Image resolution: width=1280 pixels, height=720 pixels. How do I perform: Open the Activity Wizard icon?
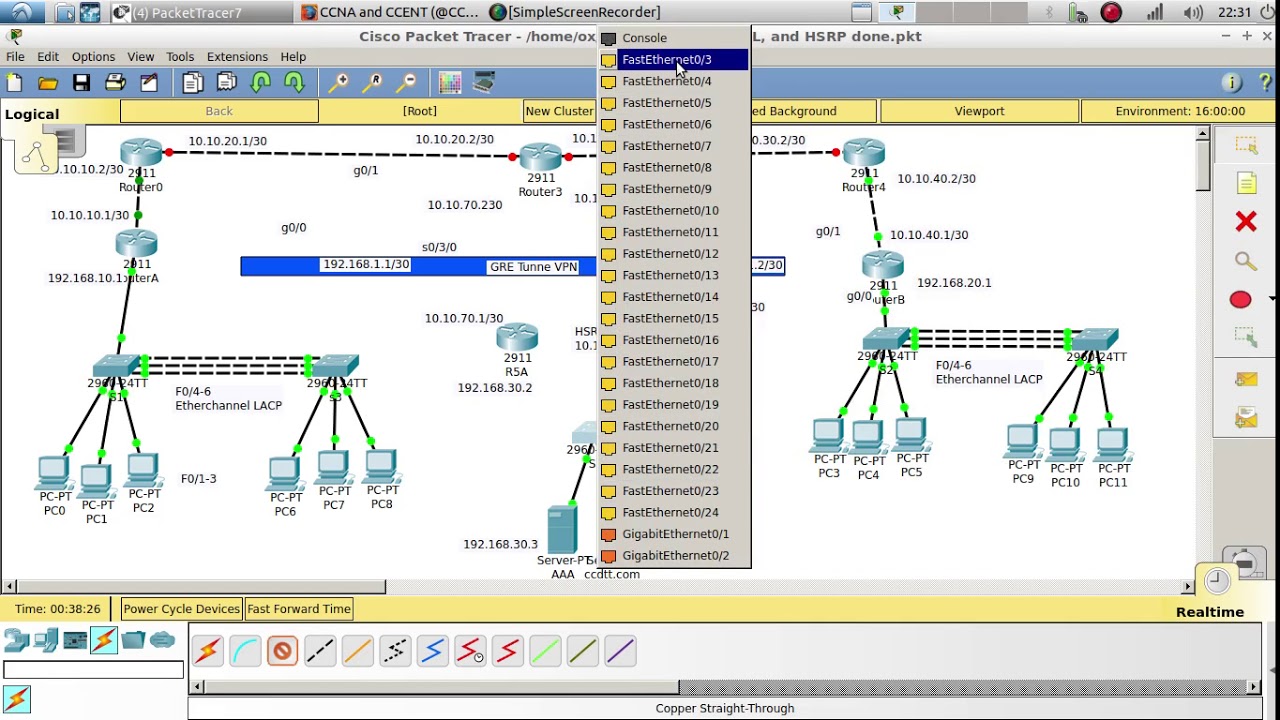[x=149, y=83]
